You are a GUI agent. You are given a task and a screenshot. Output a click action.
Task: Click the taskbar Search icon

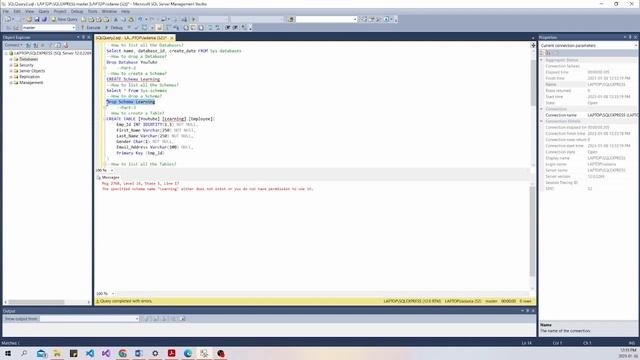tap(24, 353)
